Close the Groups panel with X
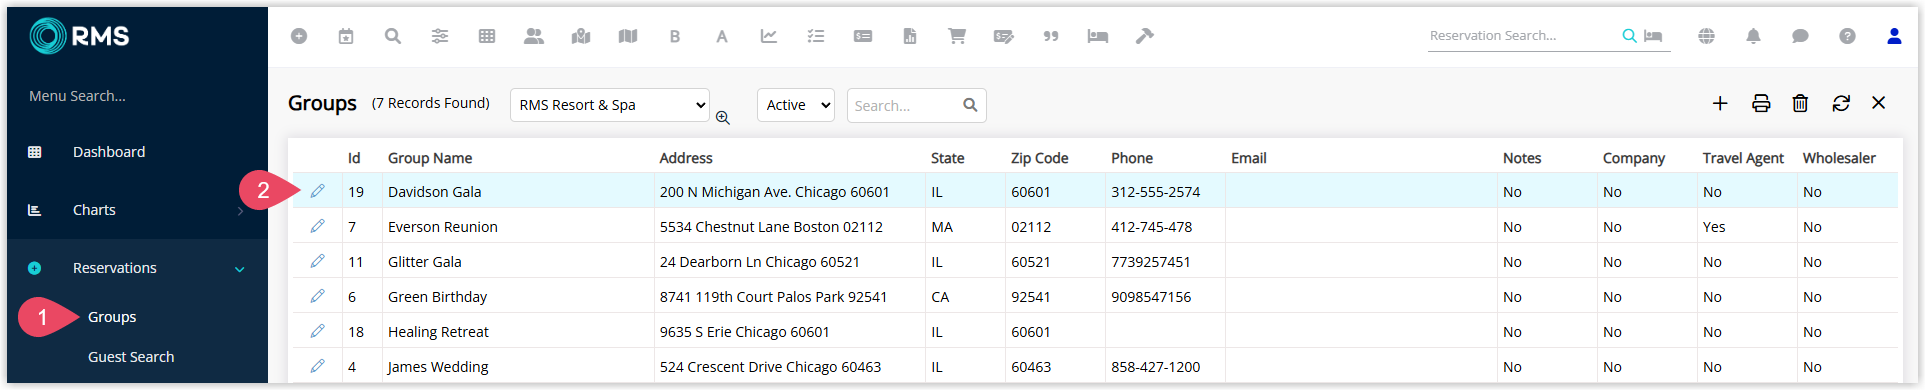The height and width of the screenshot is (391, 1926). click(1879, 103)
